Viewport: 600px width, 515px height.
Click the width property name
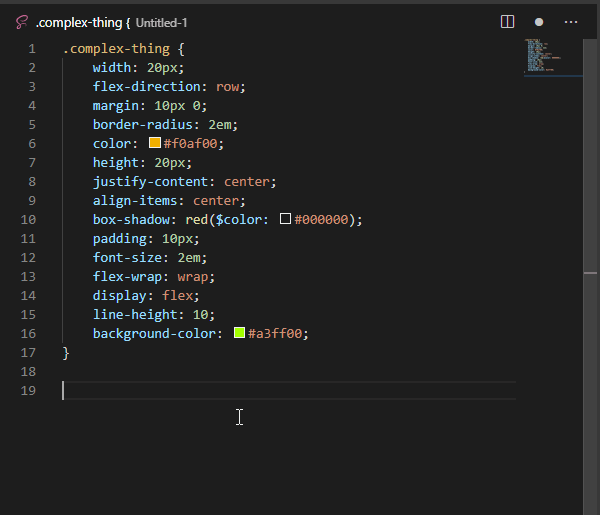point(112,68)
